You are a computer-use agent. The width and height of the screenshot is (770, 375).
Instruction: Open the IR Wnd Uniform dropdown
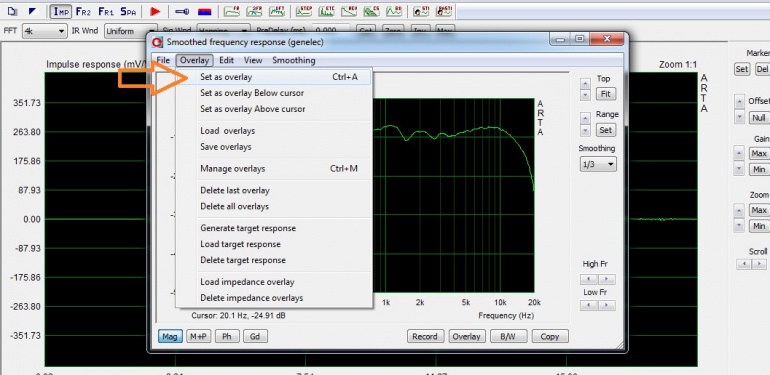[131, 31]
